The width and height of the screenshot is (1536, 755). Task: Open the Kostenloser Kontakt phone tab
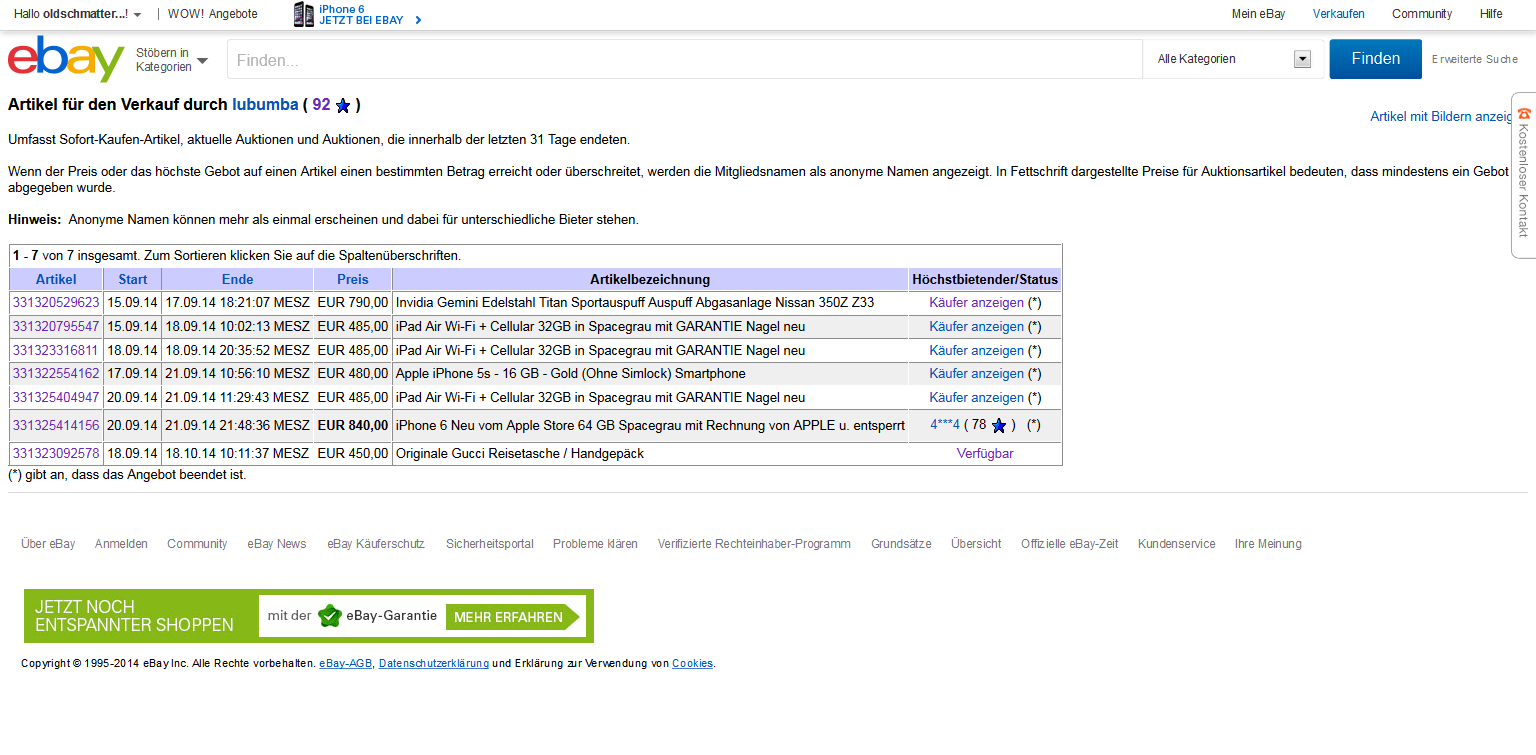tap(1523, 175)
